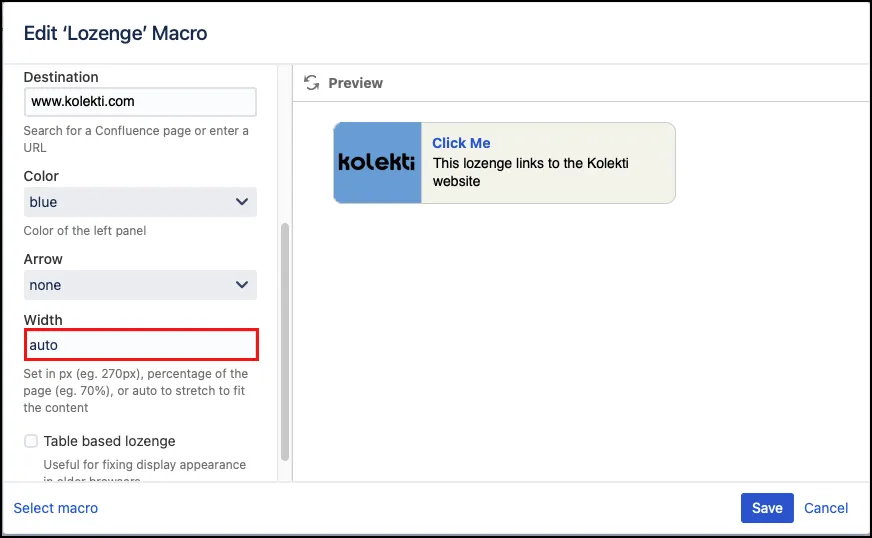Click the Destination label
Screen dimensions: 872x538
point(61,77)
